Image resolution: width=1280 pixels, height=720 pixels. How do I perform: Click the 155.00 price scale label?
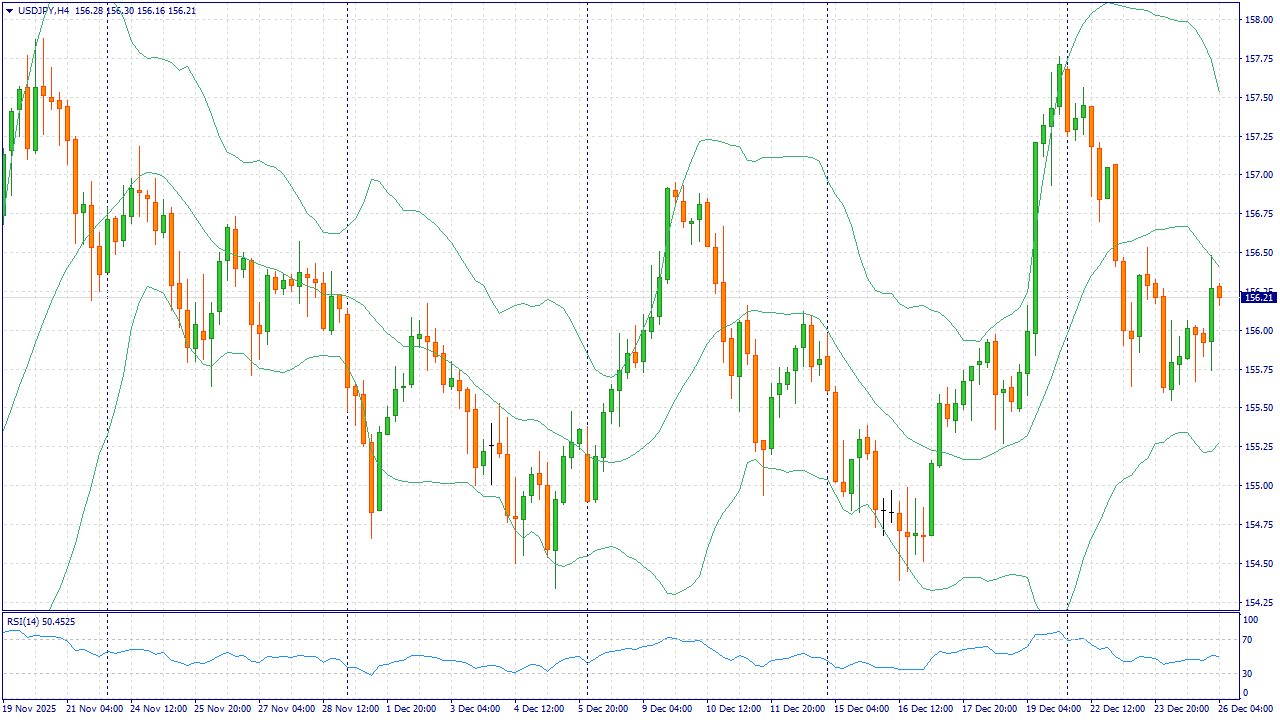click(x=1257, y=486)
